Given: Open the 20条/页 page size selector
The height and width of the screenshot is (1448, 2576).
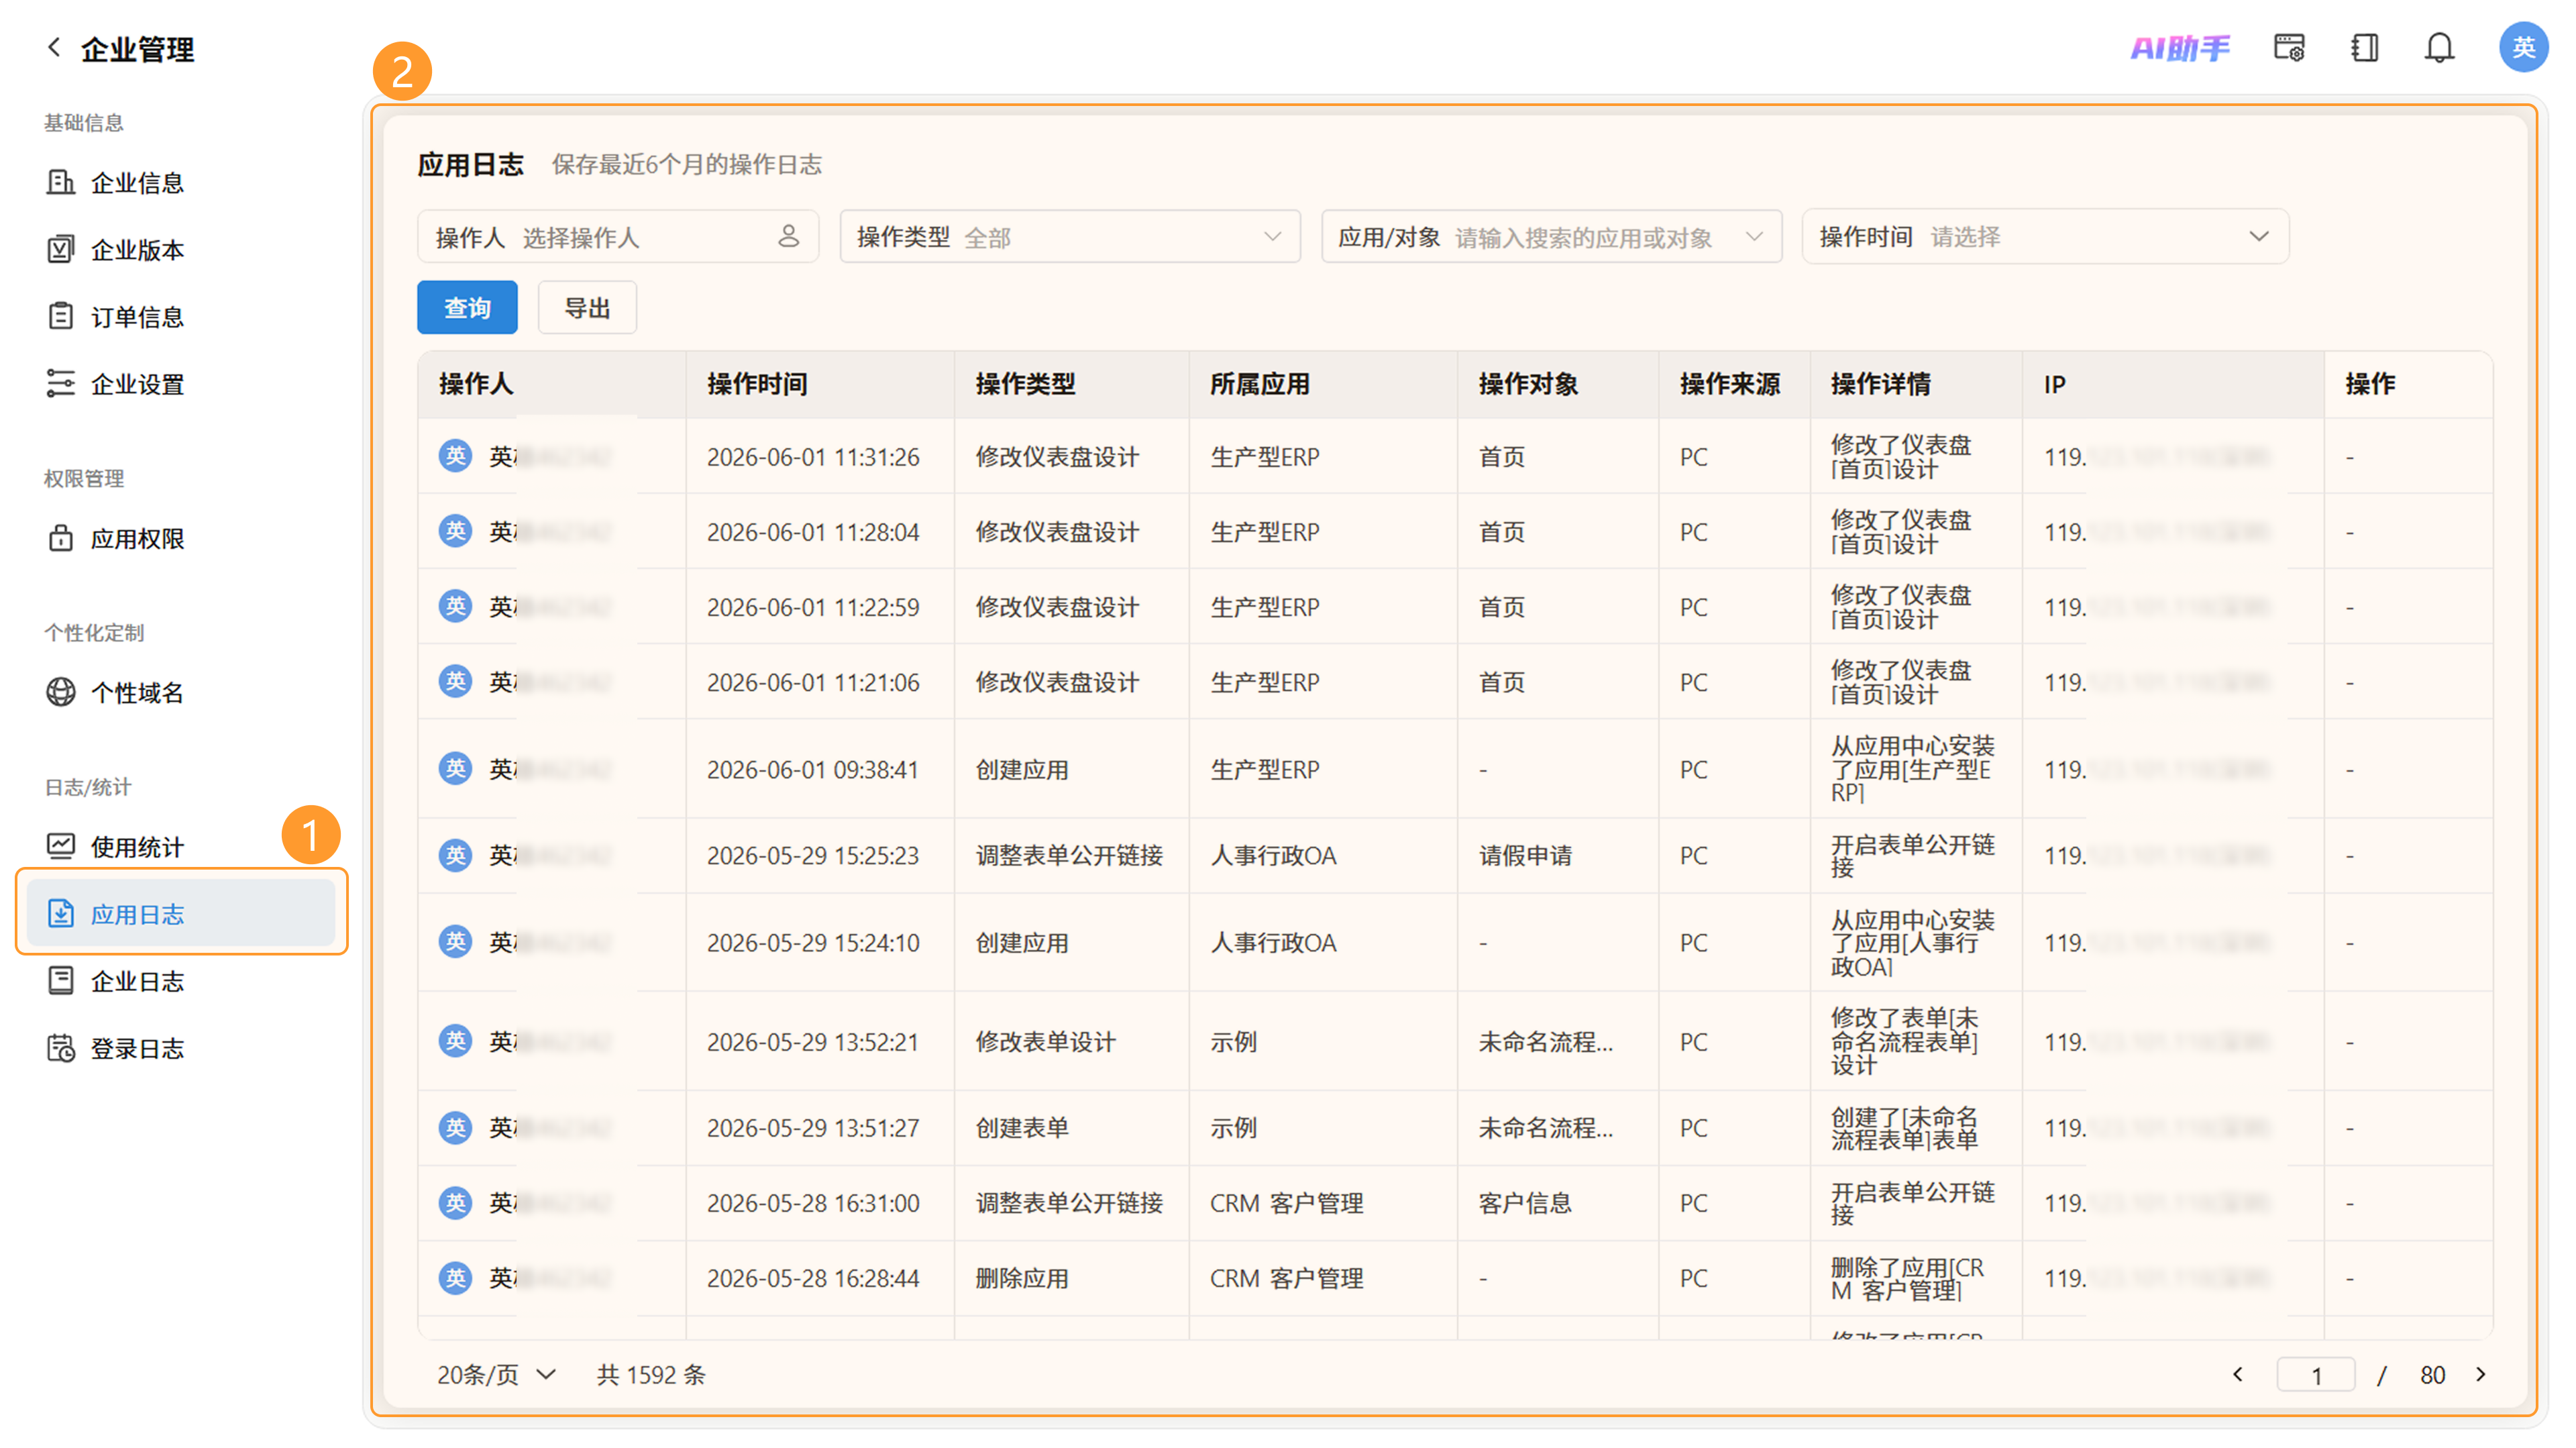Looking at the screenshot, I should pyautogui.click(x=496, y=1375).
